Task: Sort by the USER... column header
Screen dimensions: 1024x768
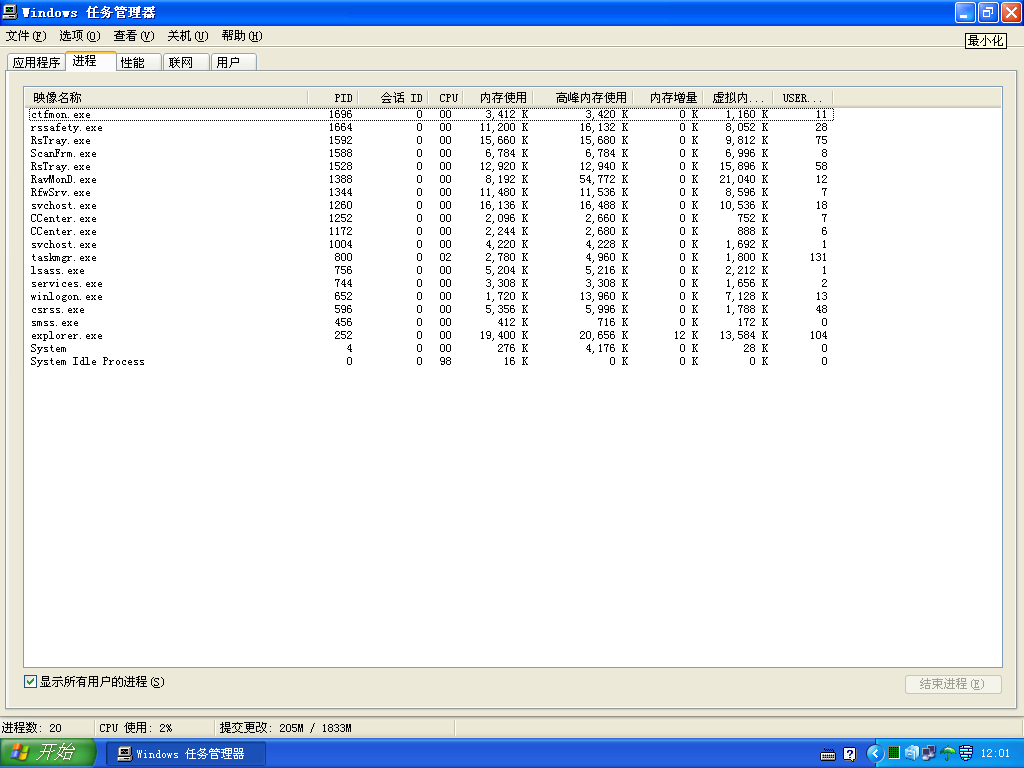Action: tap(803, 98)
